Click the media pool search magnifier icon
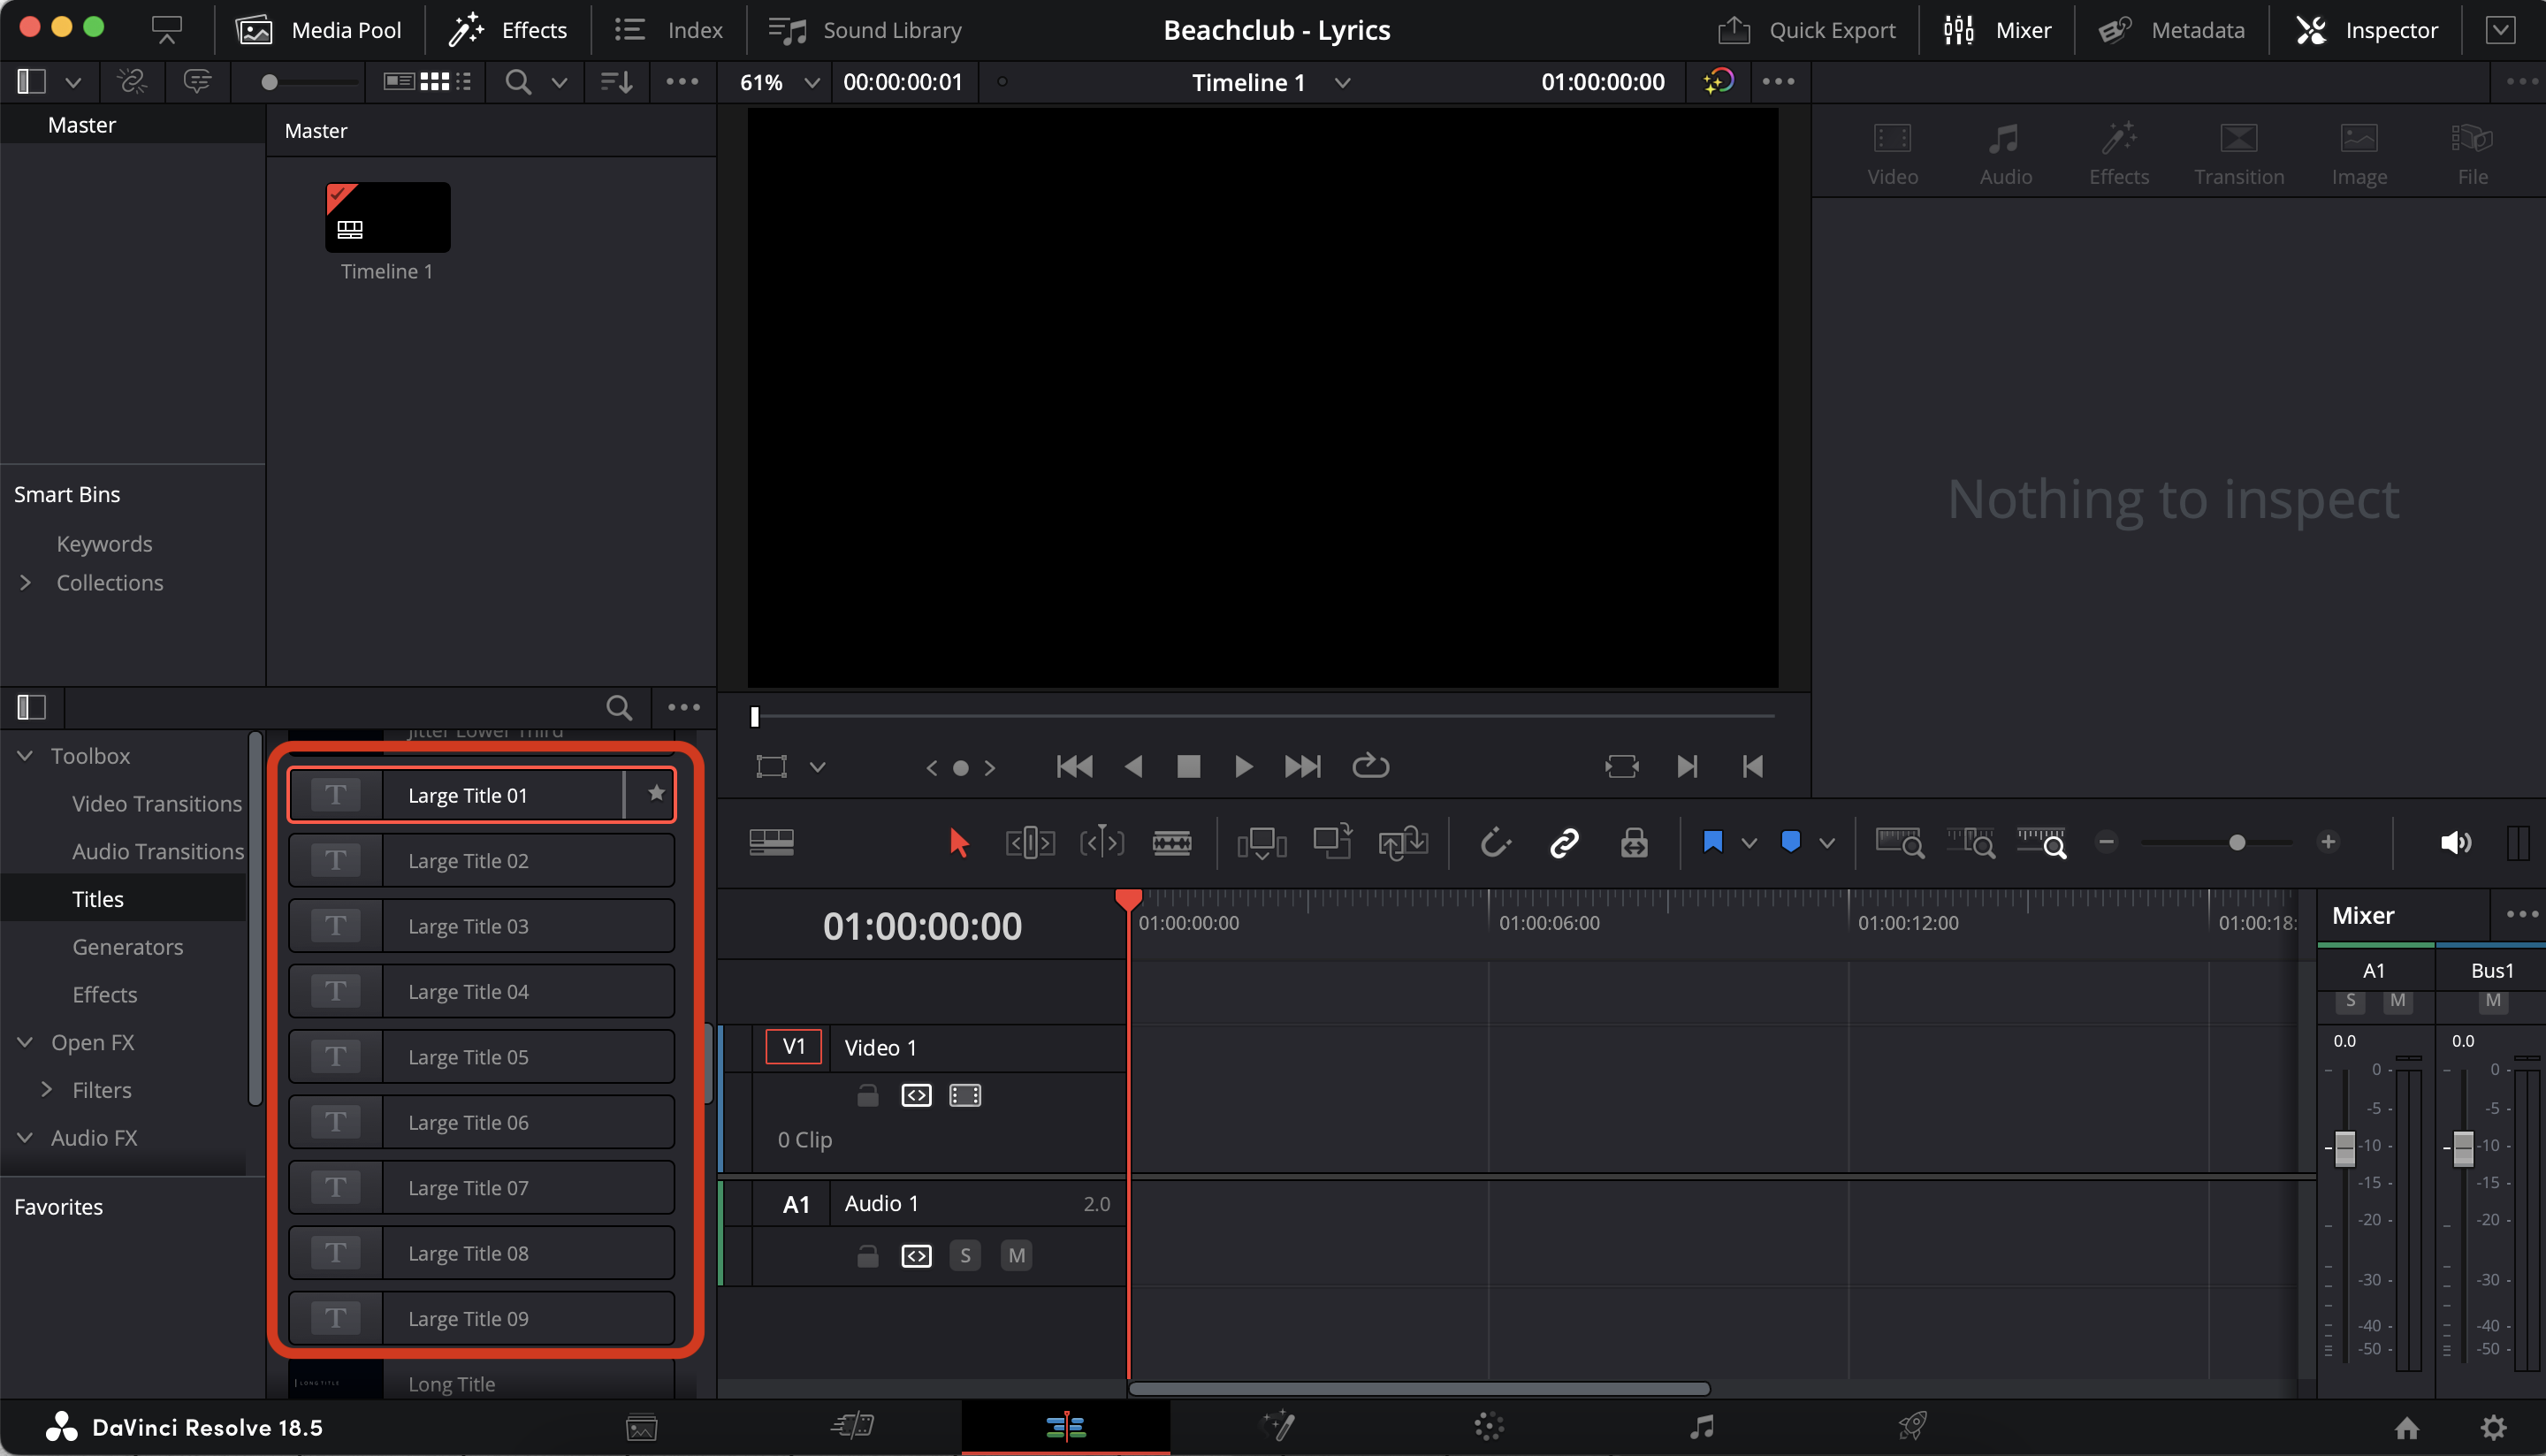Screen dimensions: 2546x1456 coord(518,82)
